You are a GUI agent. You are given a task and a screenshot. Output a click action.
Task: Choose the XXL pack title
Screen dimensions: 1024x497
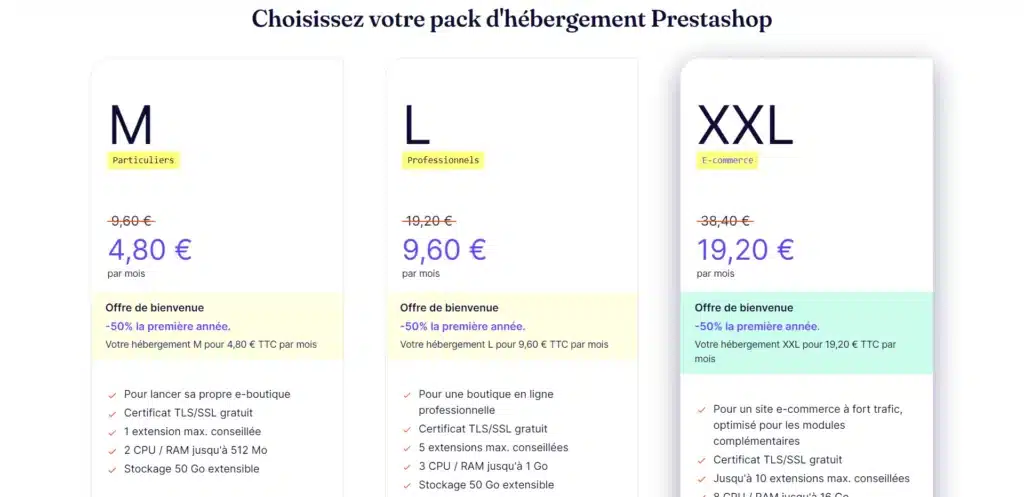[x=745, y=126]
